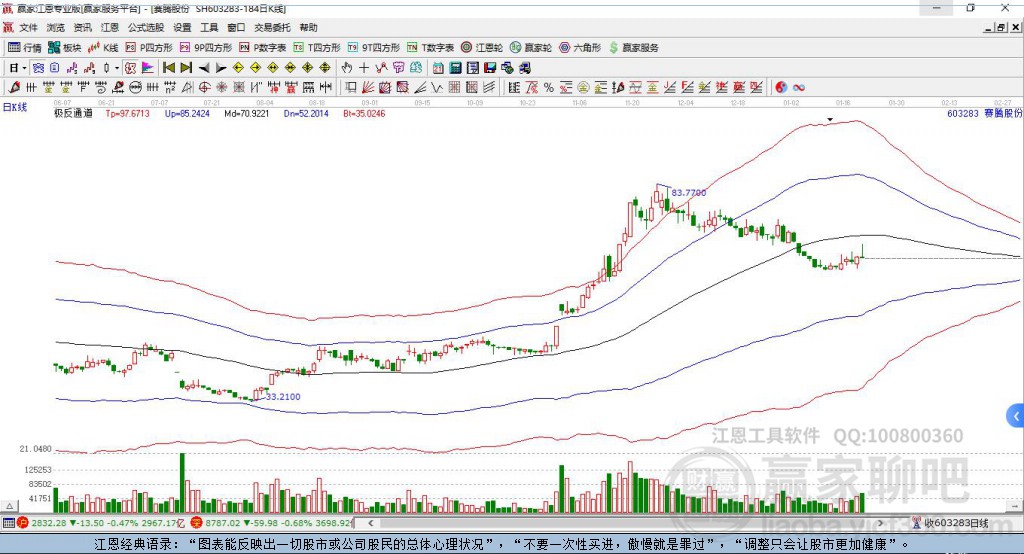Move chart left with black arrow

[204, 68]
